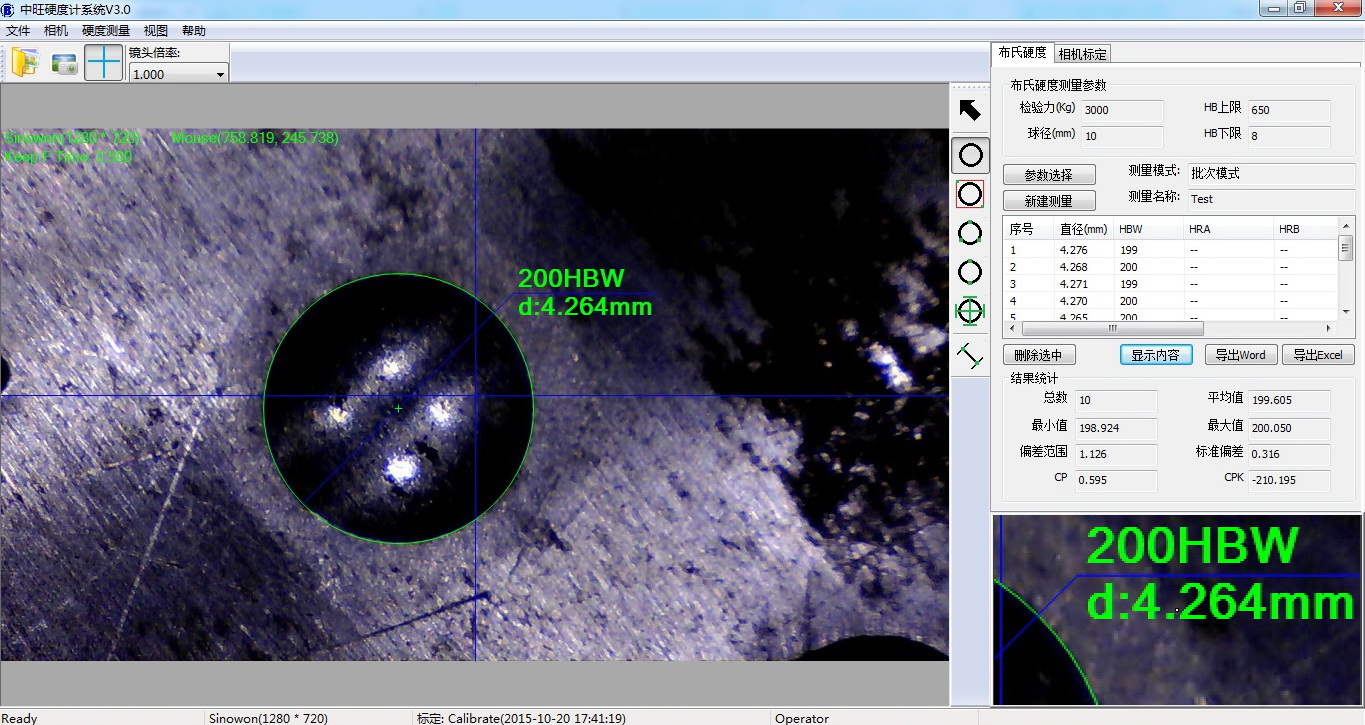Open image file with folder icon
The width and height of the screenshot is (1365, 725).
pyautogui.click(x=24, y=63)
